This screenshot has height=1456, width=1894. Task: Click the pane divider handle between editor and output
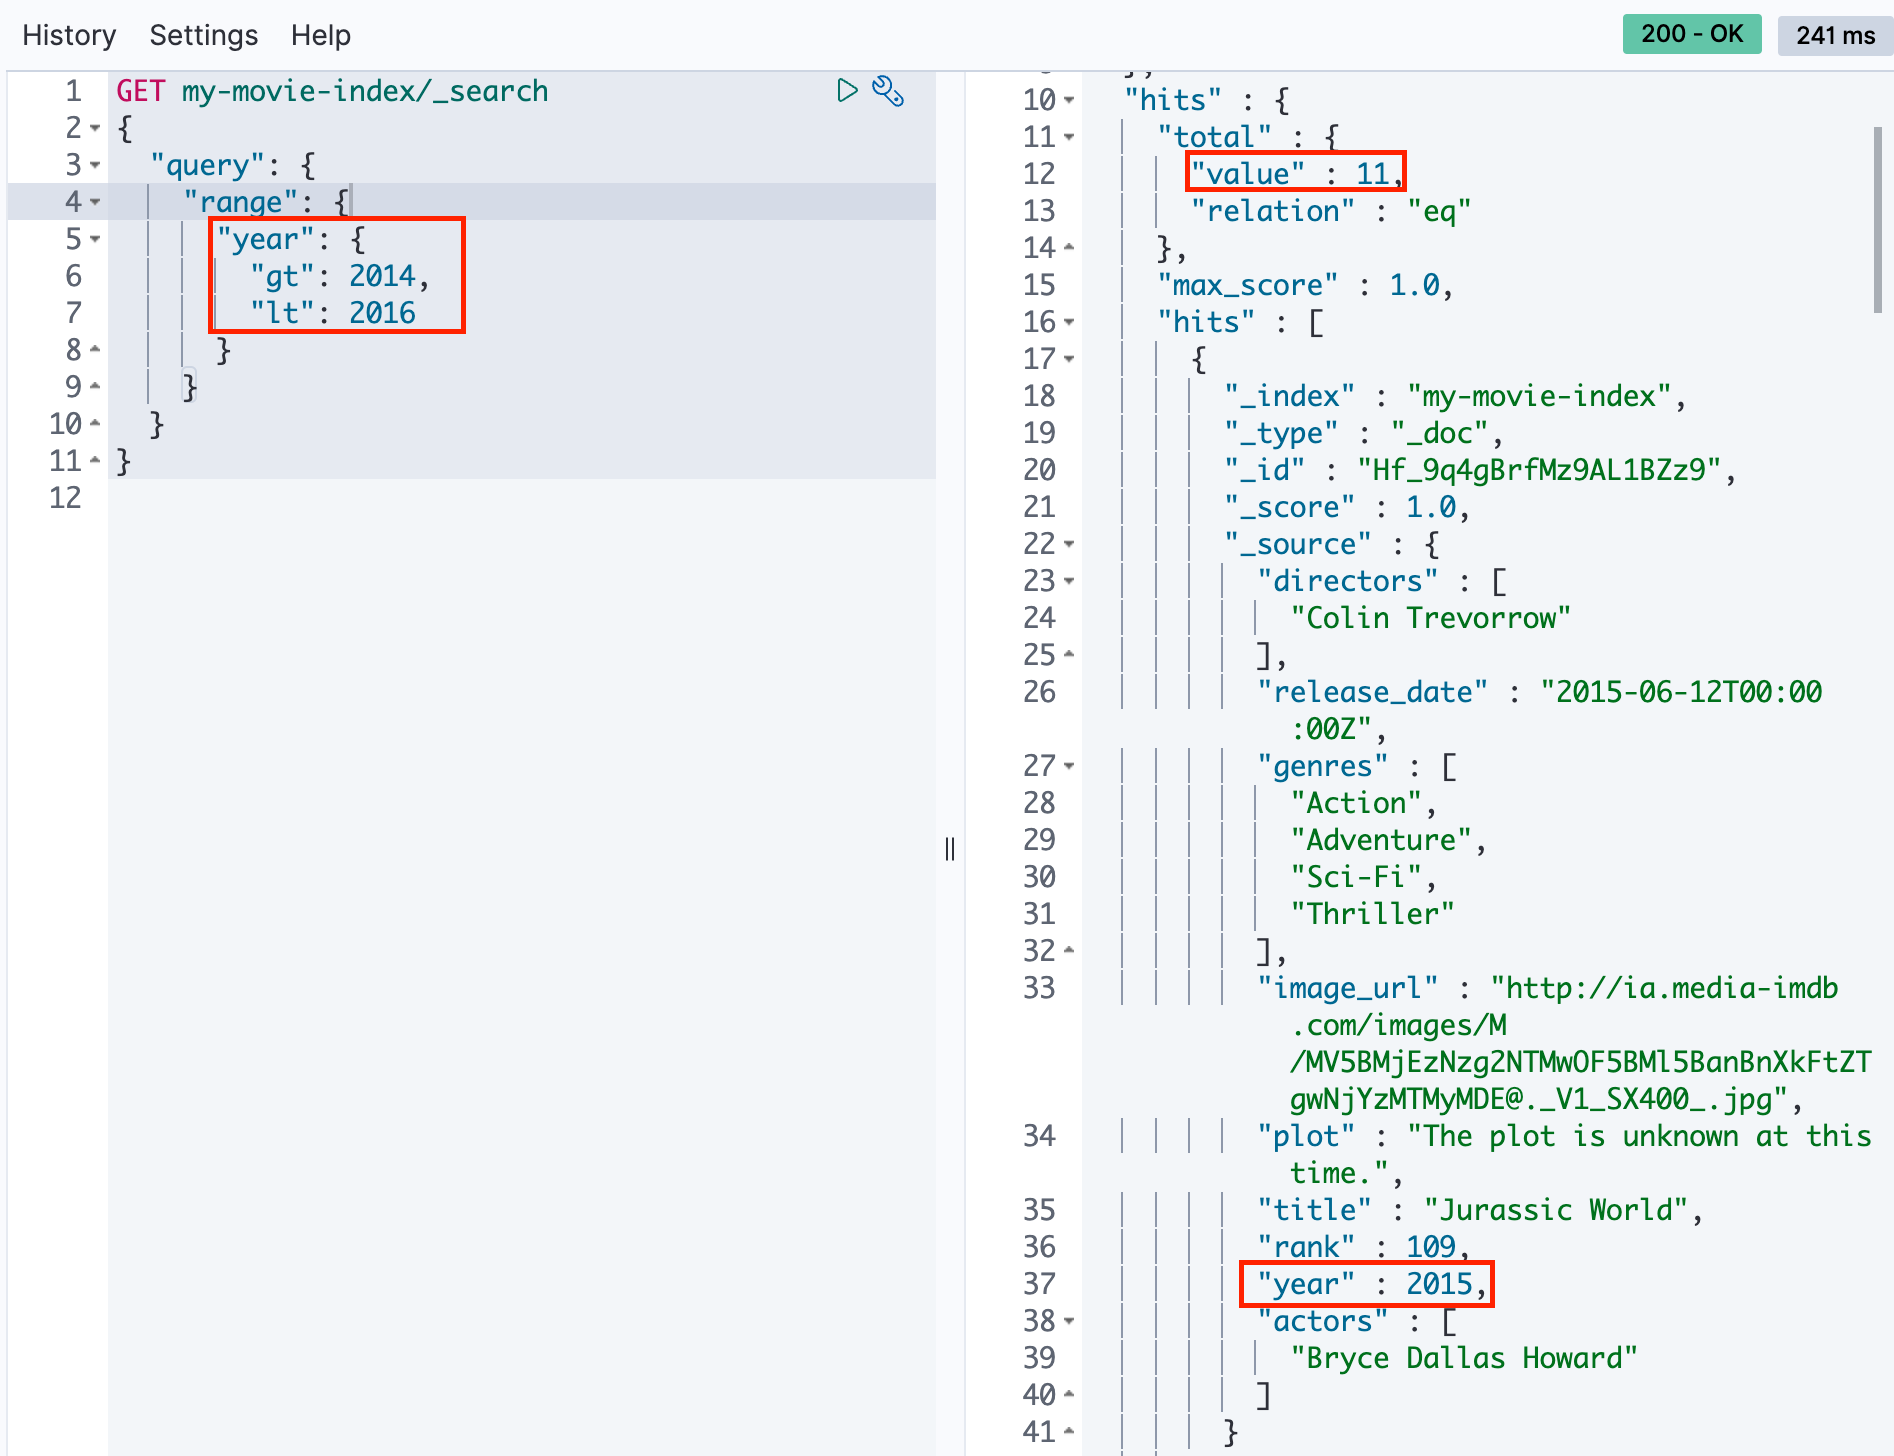coord(950,849)
